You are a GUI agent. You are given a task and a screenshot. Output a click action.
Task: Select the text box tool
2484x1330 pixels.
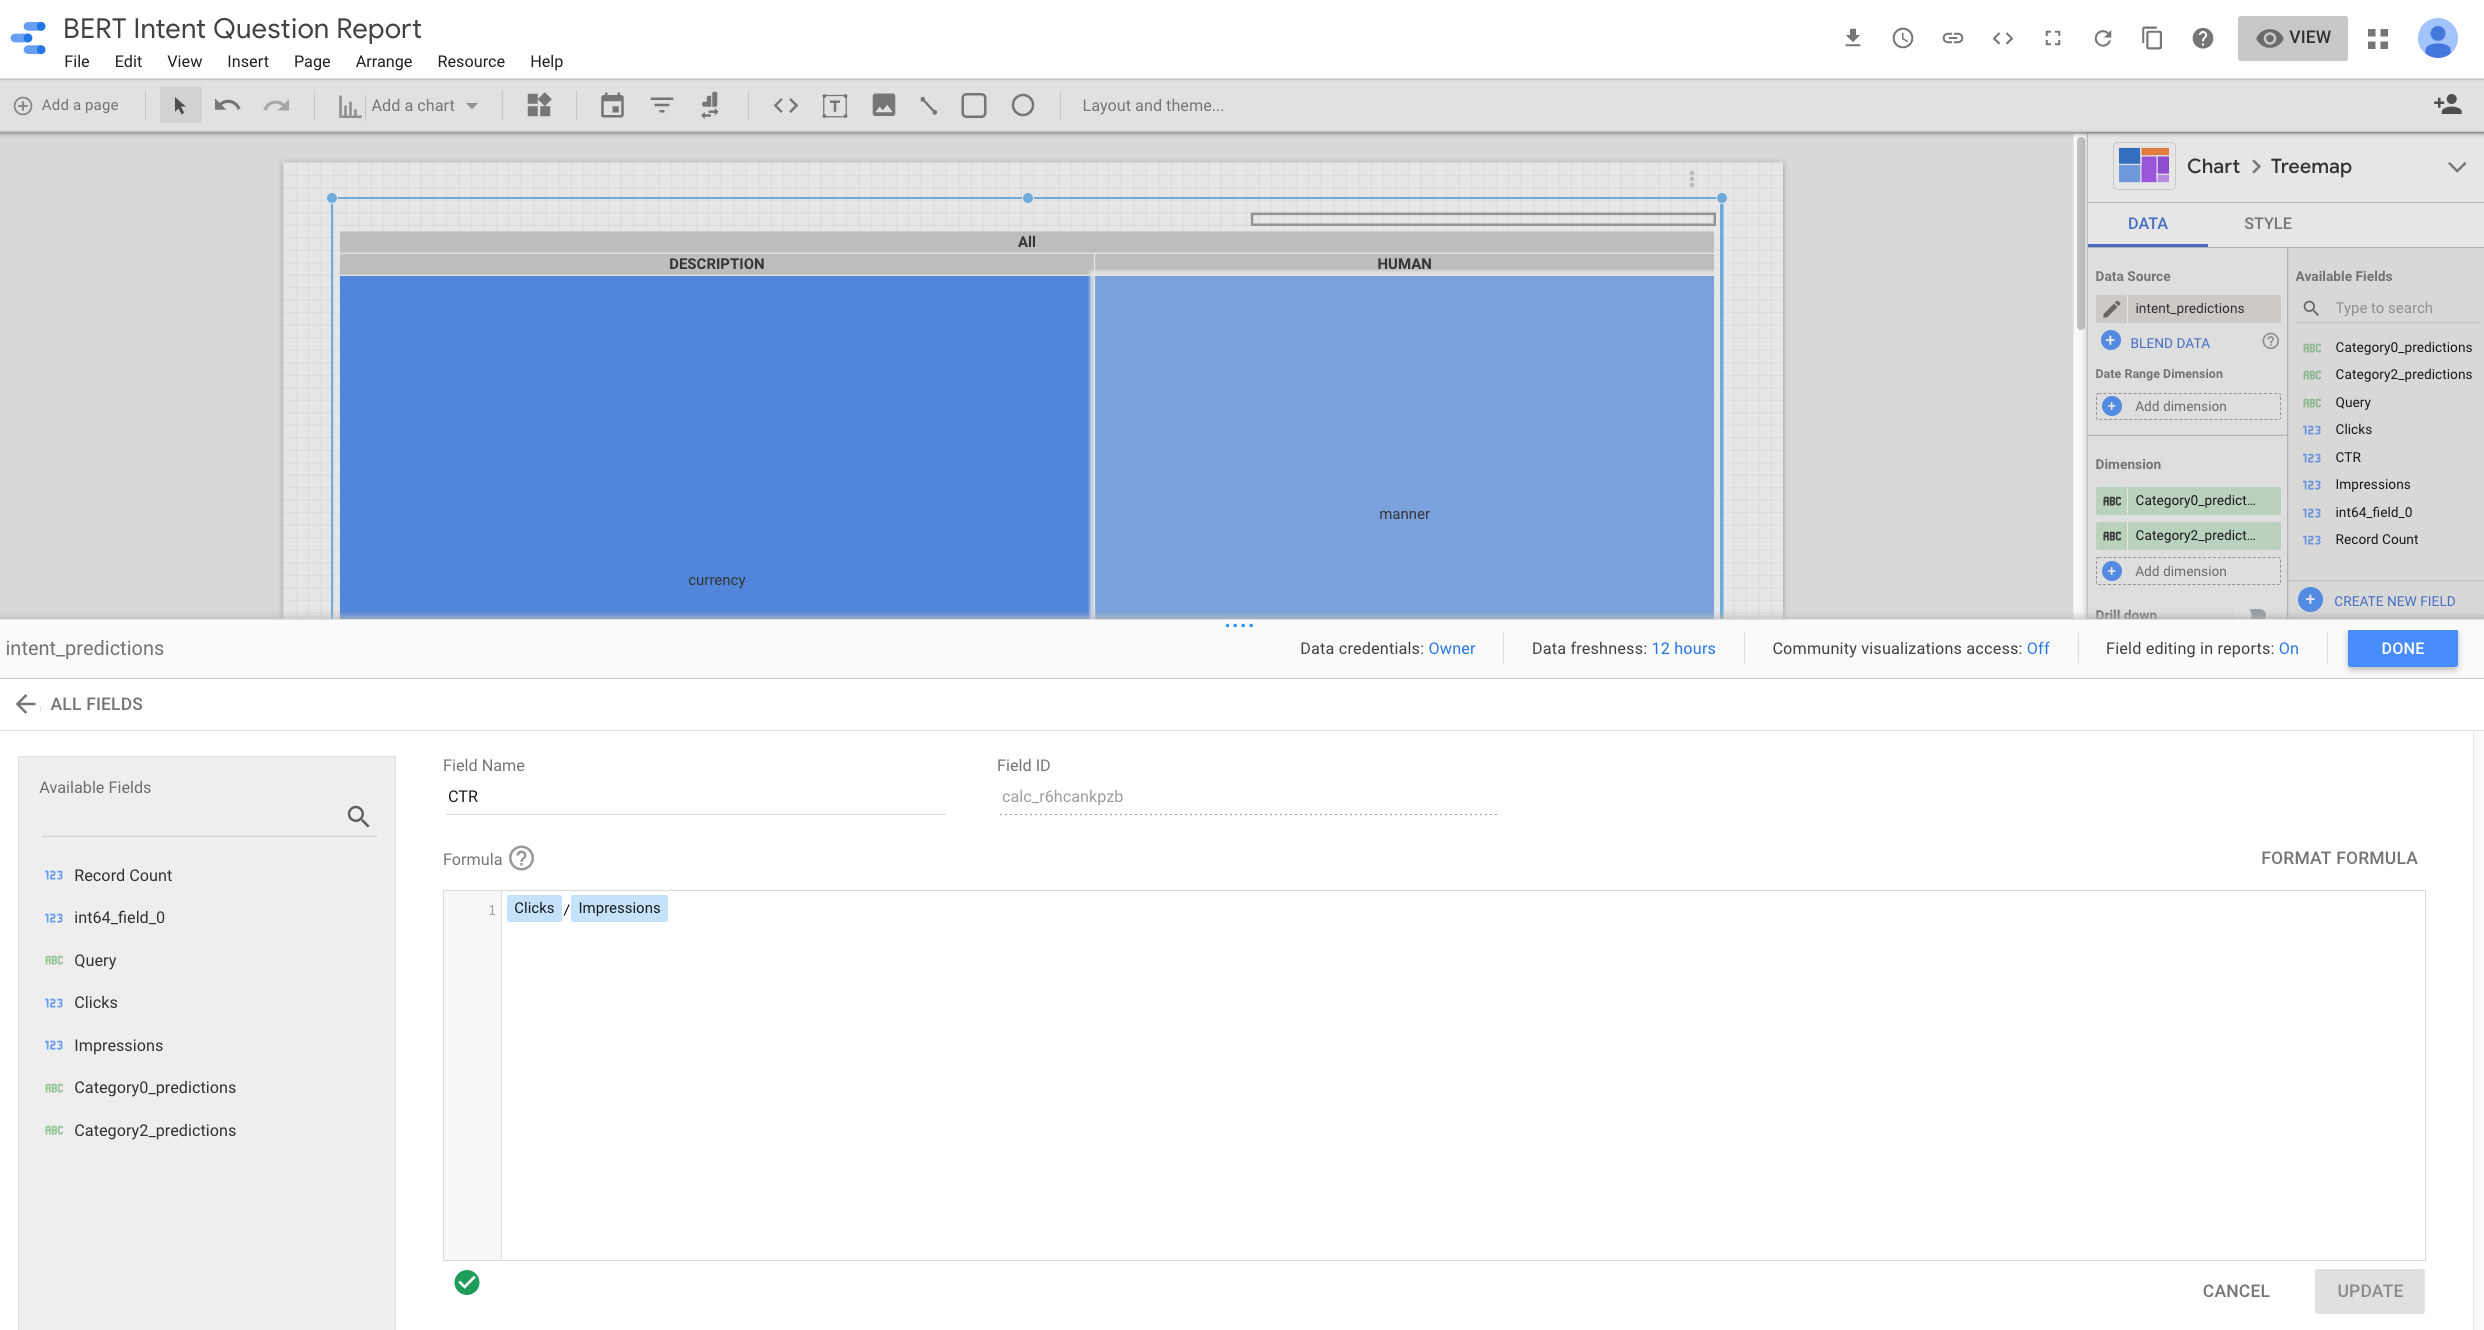(834, 105)
